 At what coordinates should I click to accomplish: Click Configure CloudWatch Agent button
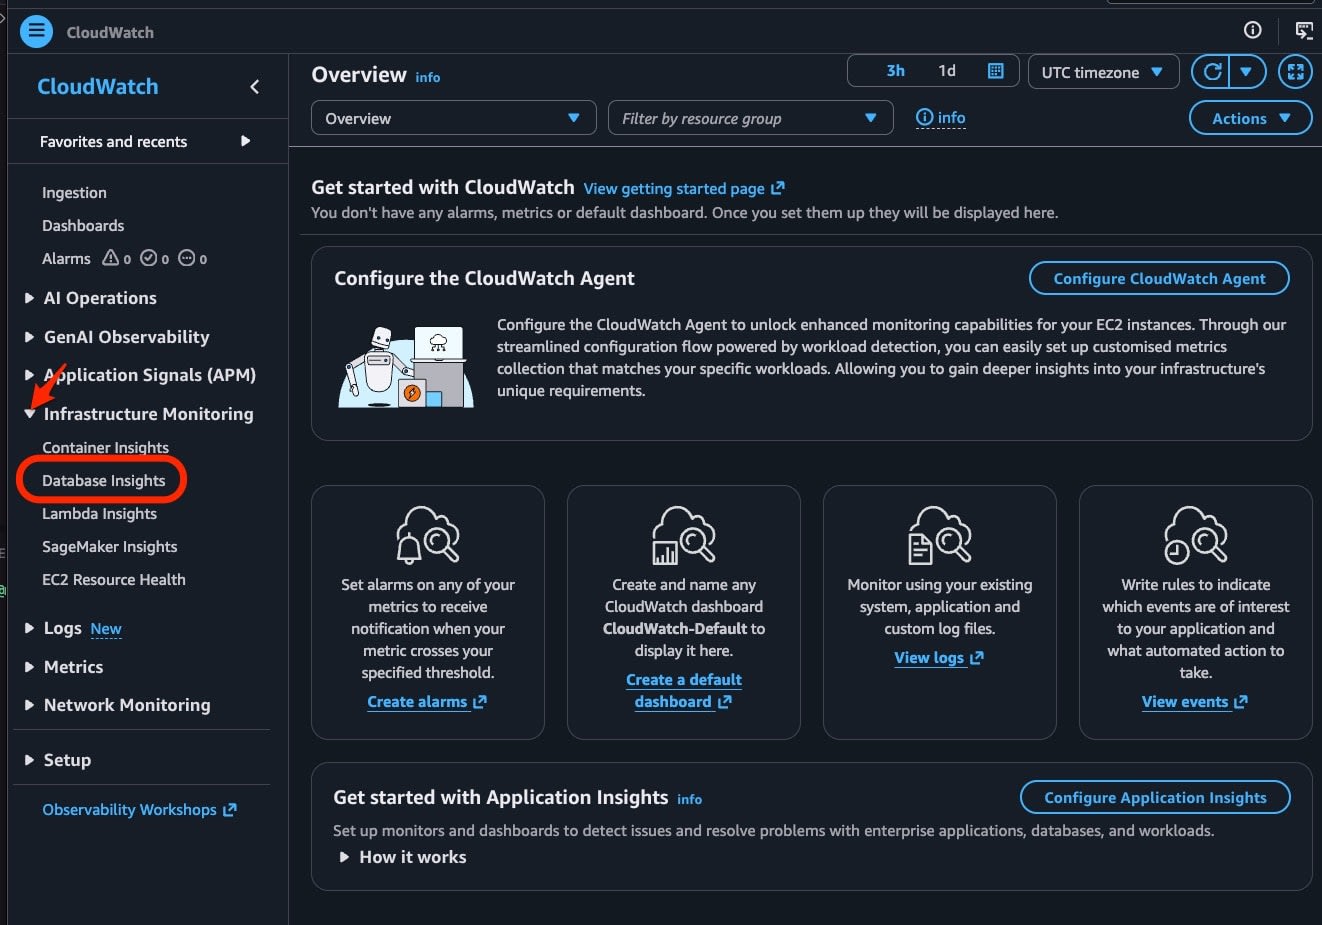click(x=1159, y=279)
